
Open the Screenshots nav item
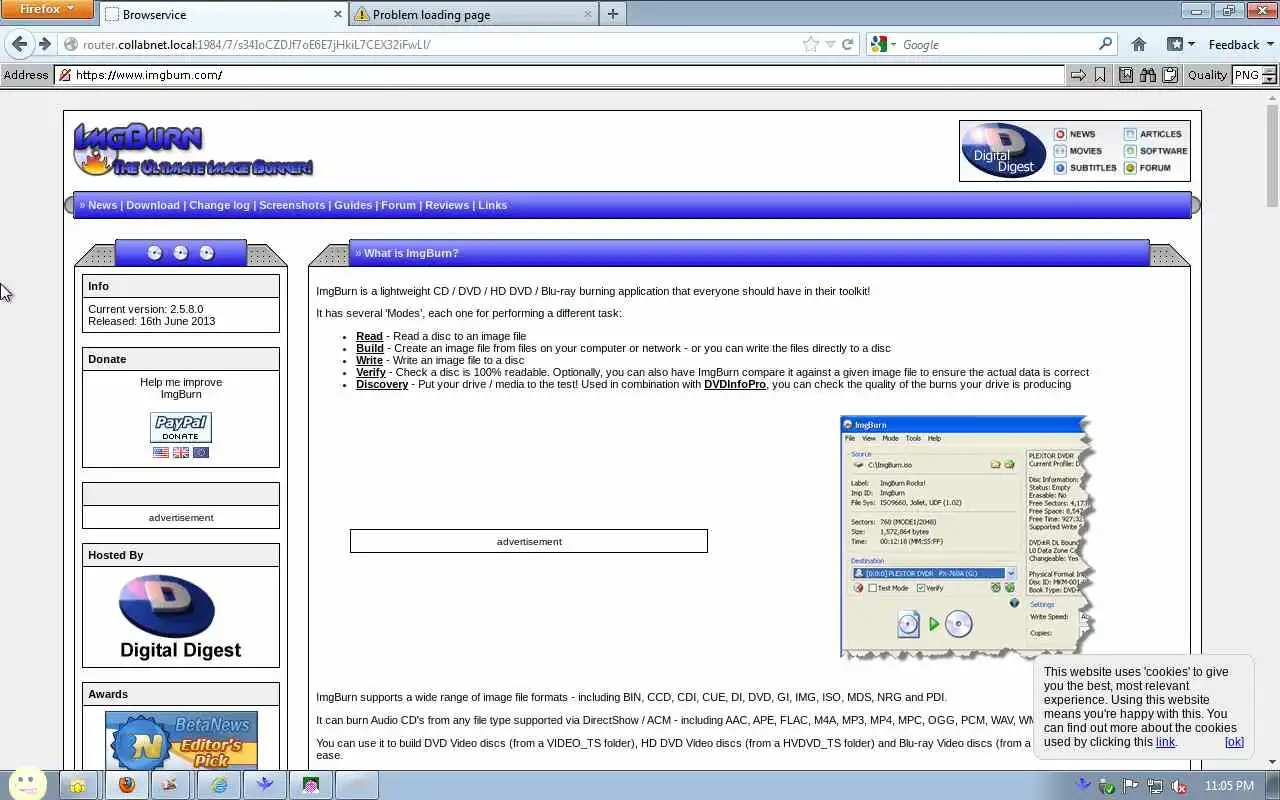[292, 205]
